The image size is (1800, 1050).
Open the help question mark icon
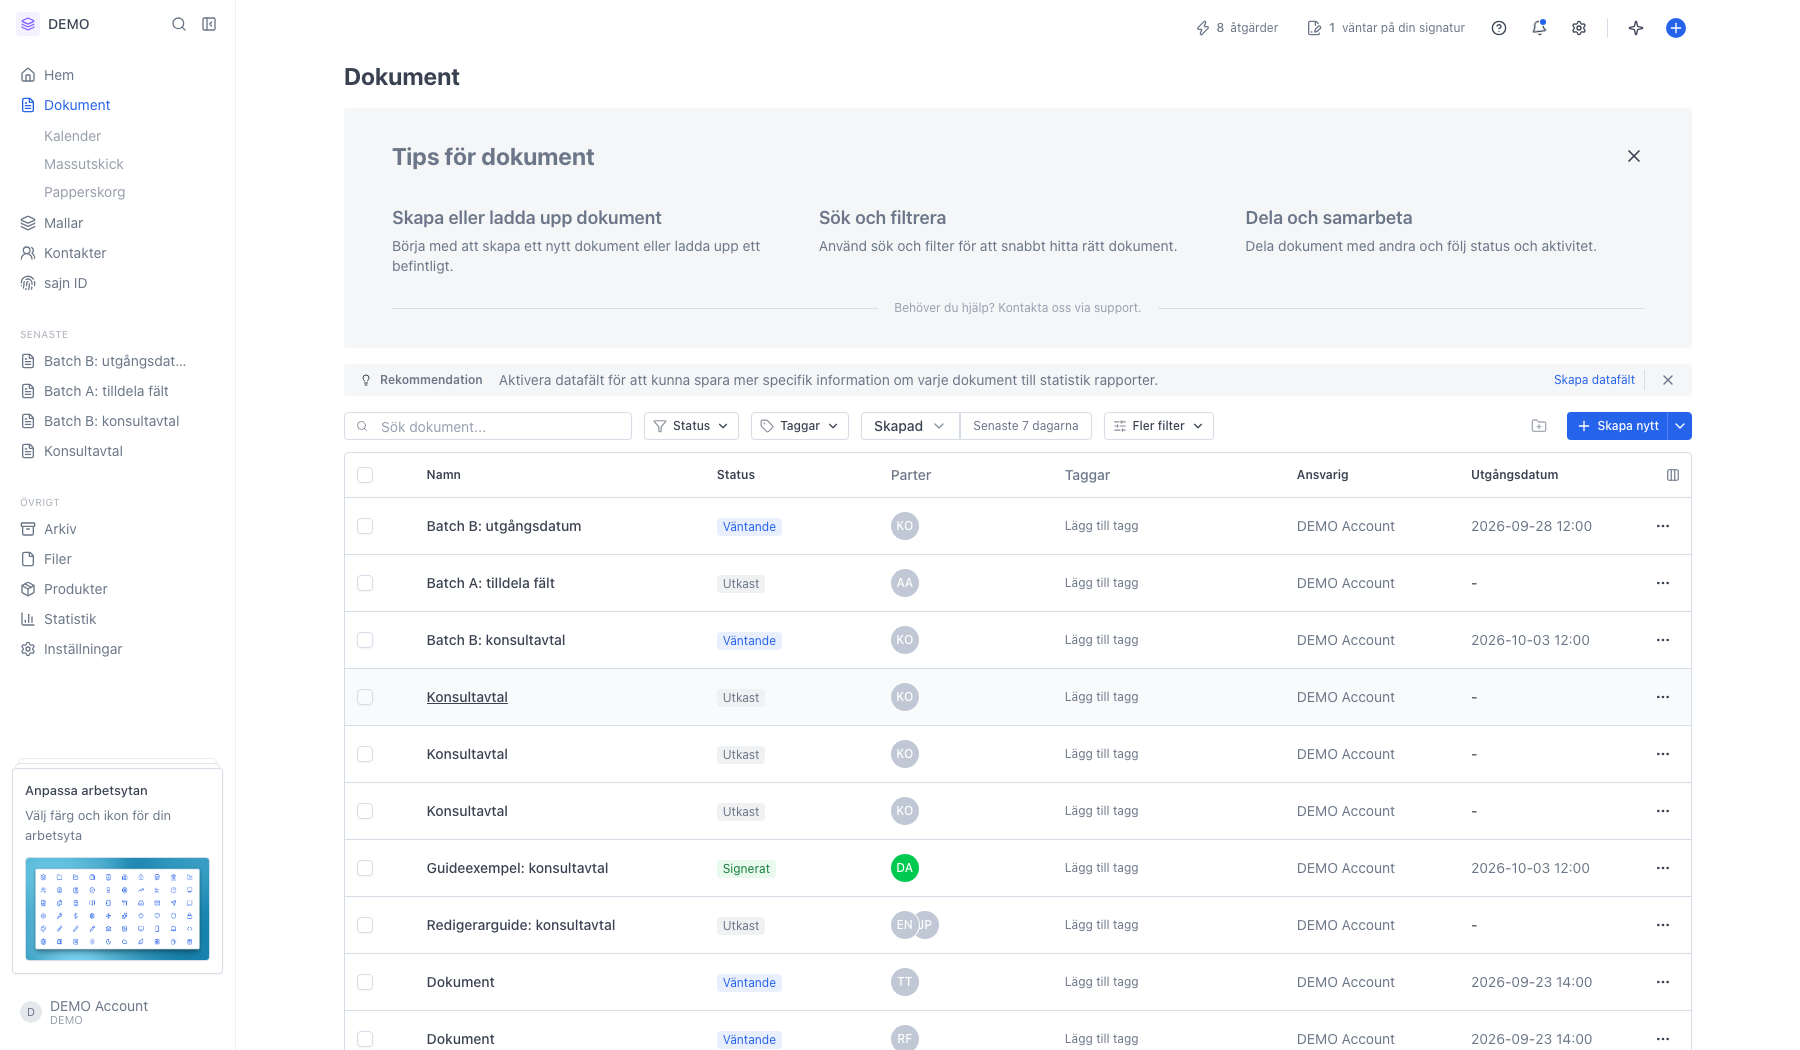[1499, 28]
